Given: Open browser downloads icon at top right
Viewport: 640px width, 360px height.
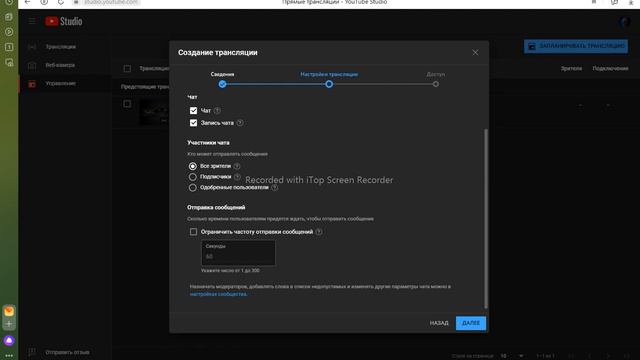Looking at the screenshot, I should tap(631, 2).
